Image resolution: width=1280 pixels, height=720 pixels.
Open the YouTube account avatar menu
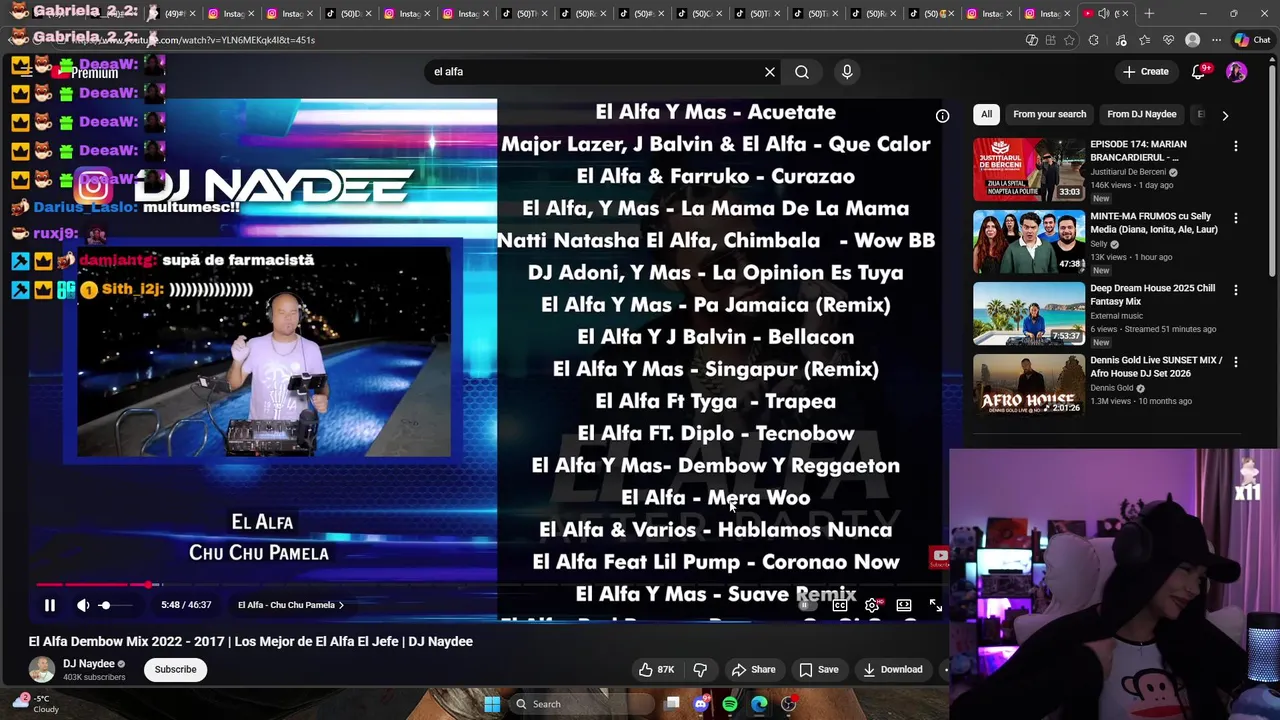coord(1237,72)
